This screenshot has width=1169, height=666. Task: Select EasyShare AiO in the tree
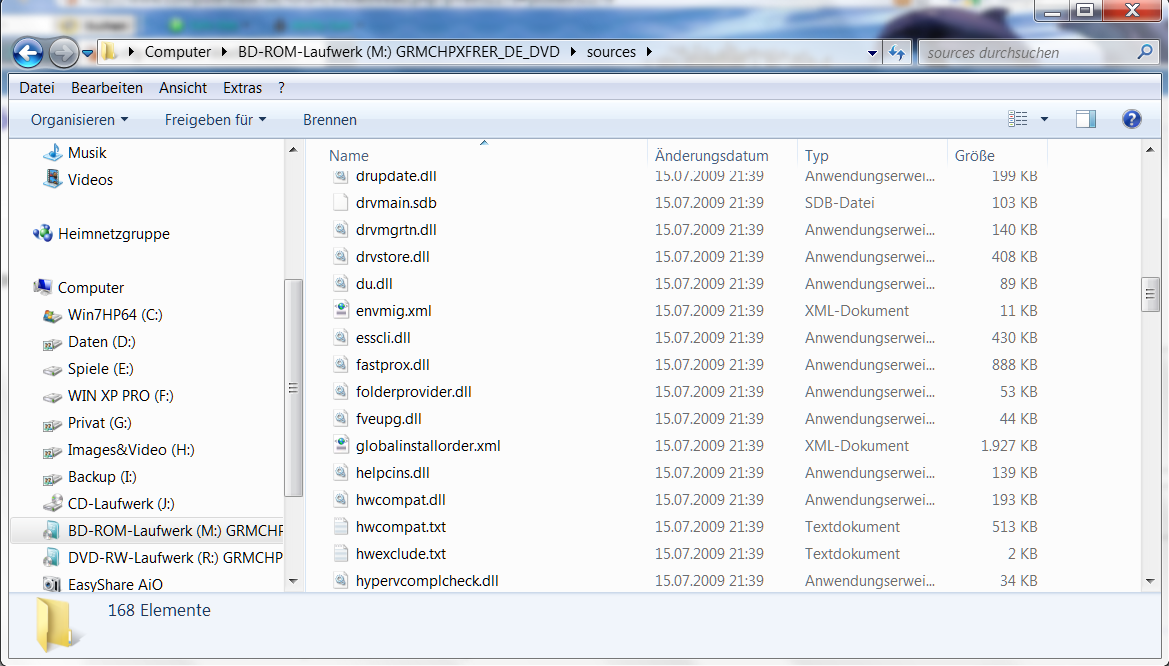115,584
